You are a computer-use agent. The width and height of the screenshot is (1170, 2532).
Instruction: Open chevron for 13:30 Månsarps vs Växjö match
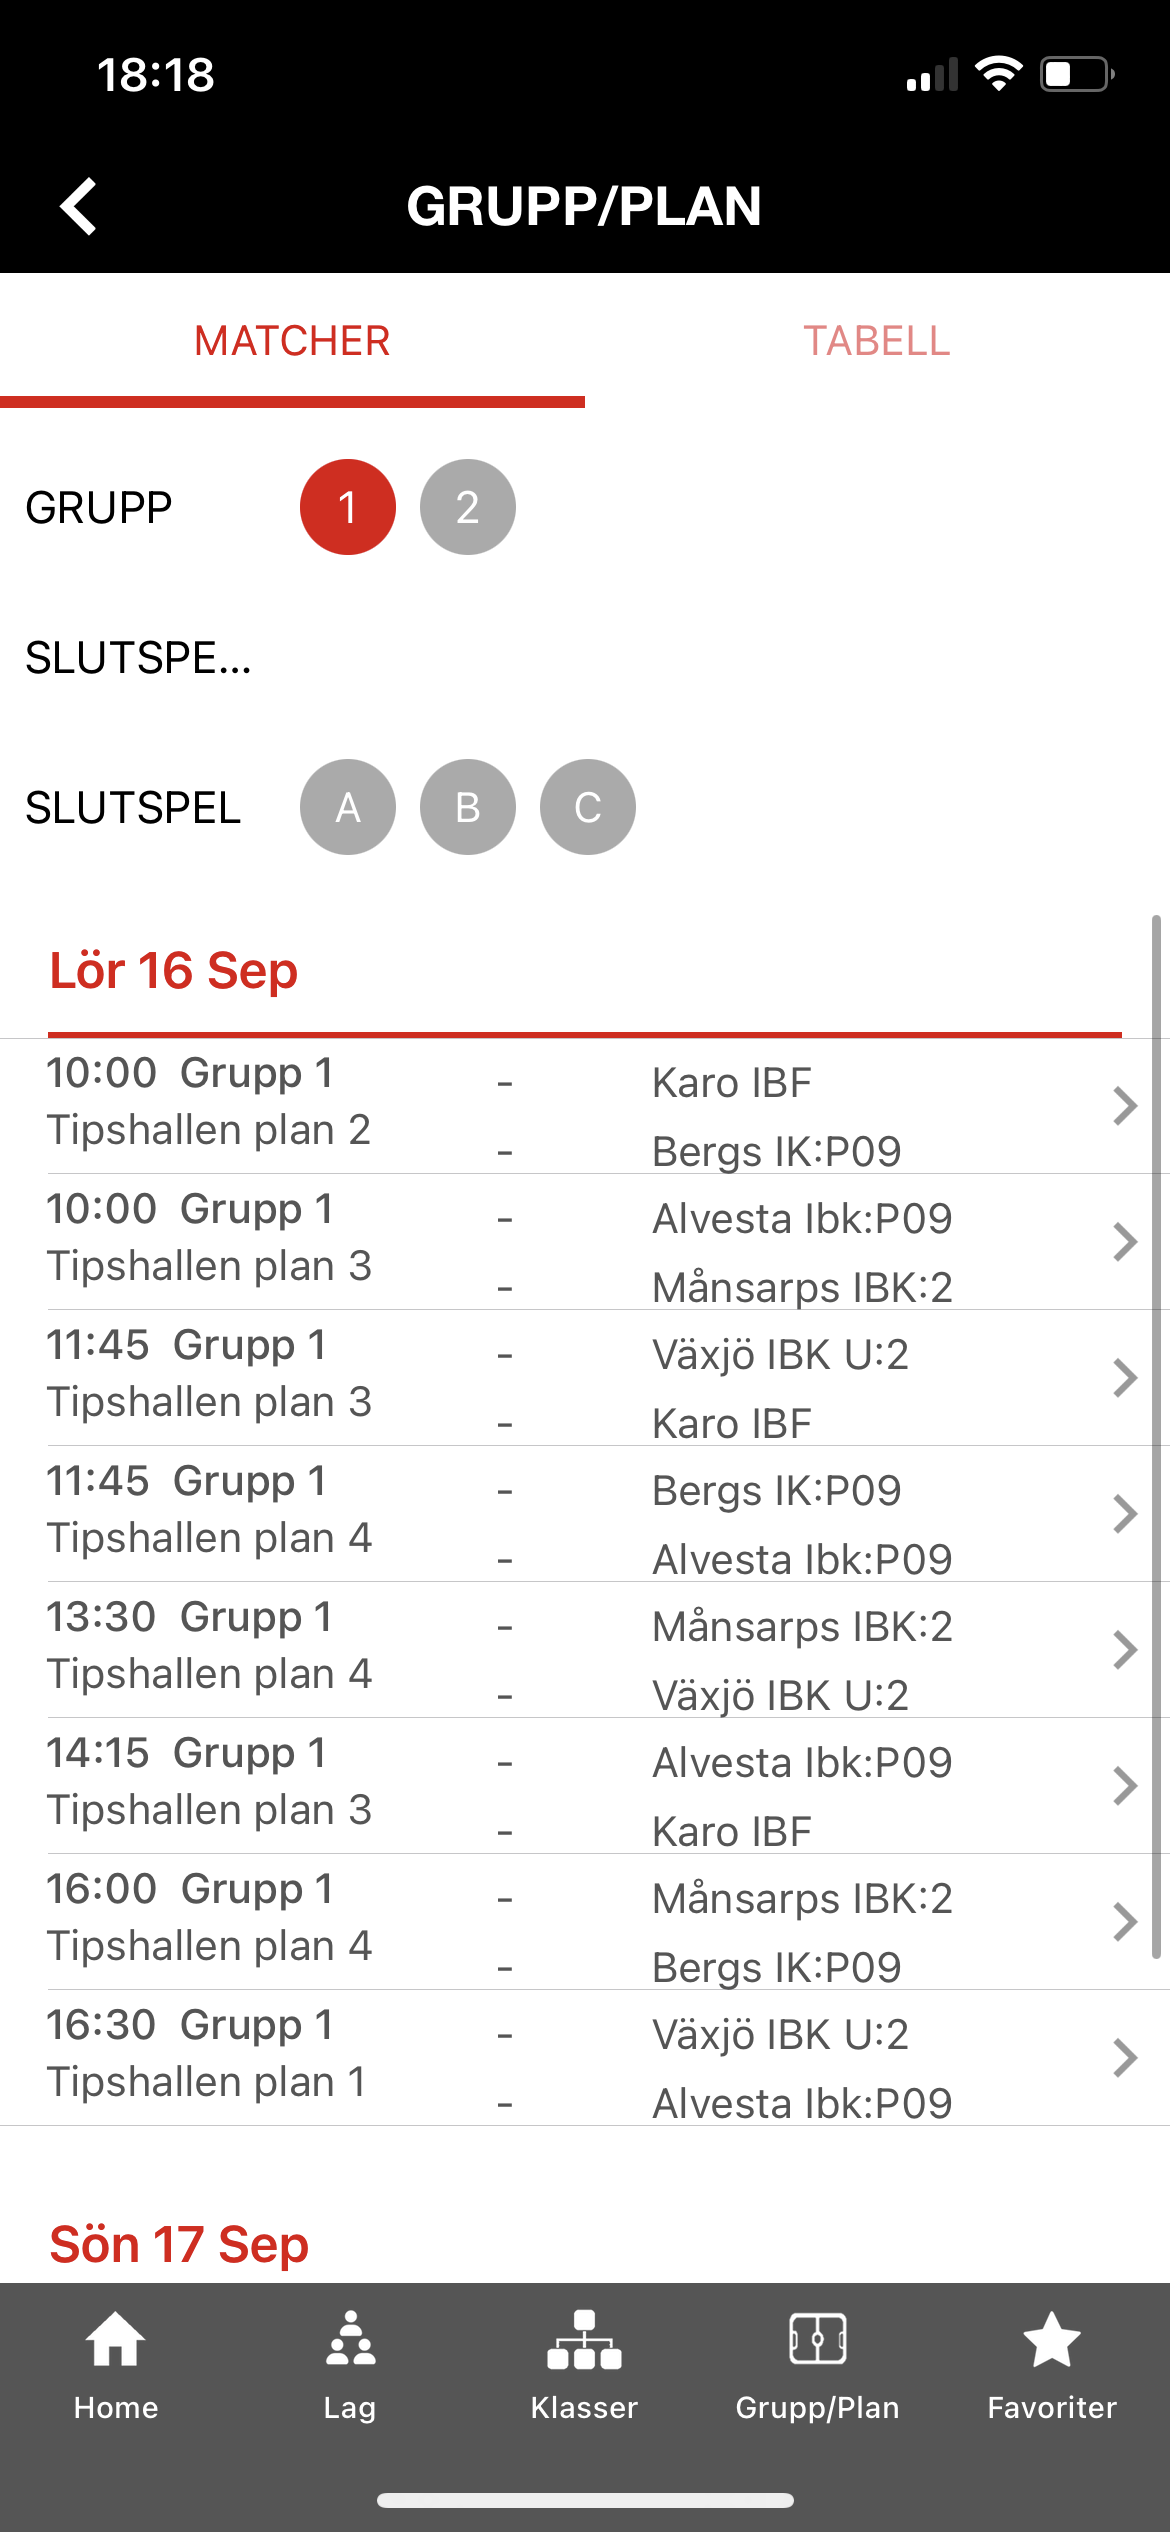click(1125, 1650)
